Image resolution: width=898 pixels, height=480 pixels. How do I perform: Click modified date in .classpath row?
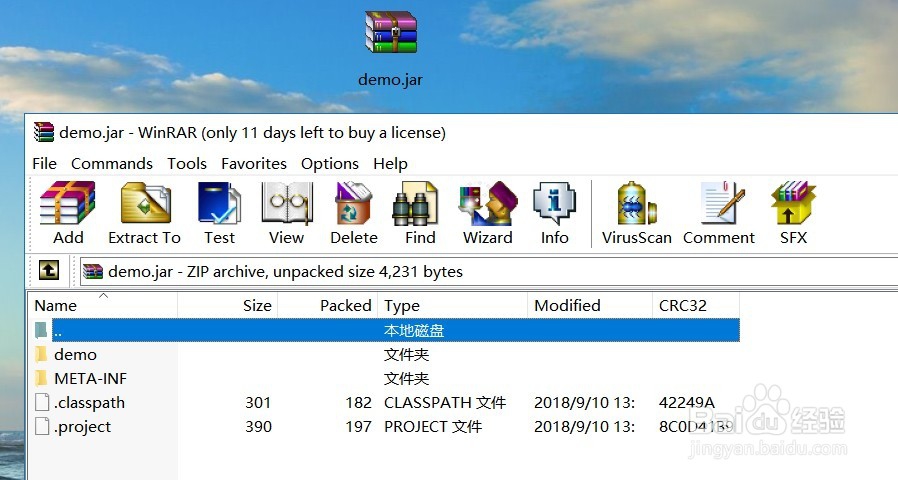(x=584, y=403)
